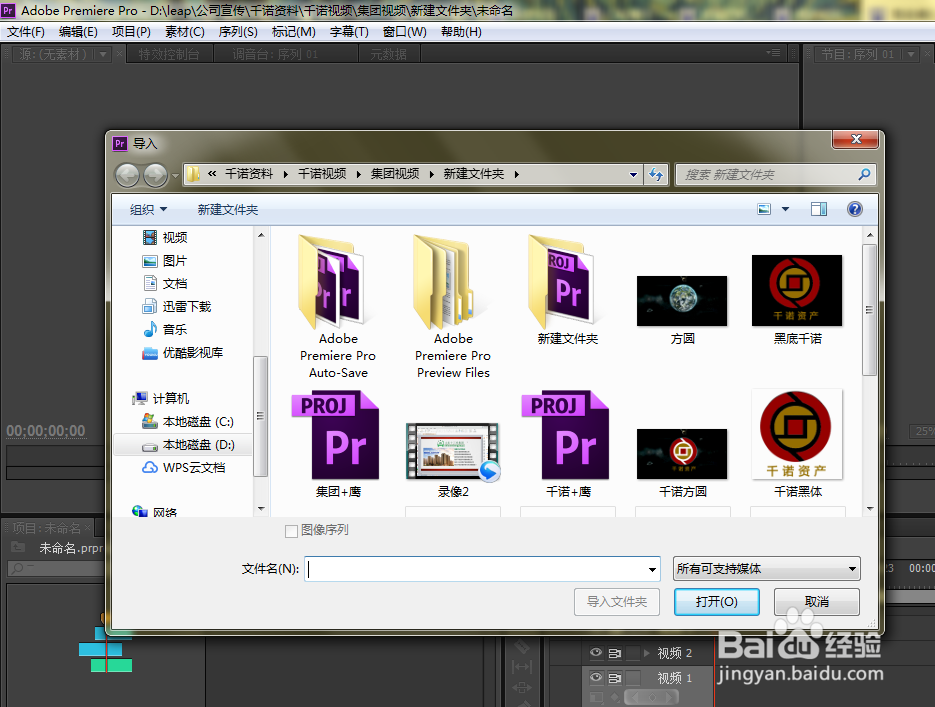
Task: Click the 导入文件夹 button
Action: [617, 601]
